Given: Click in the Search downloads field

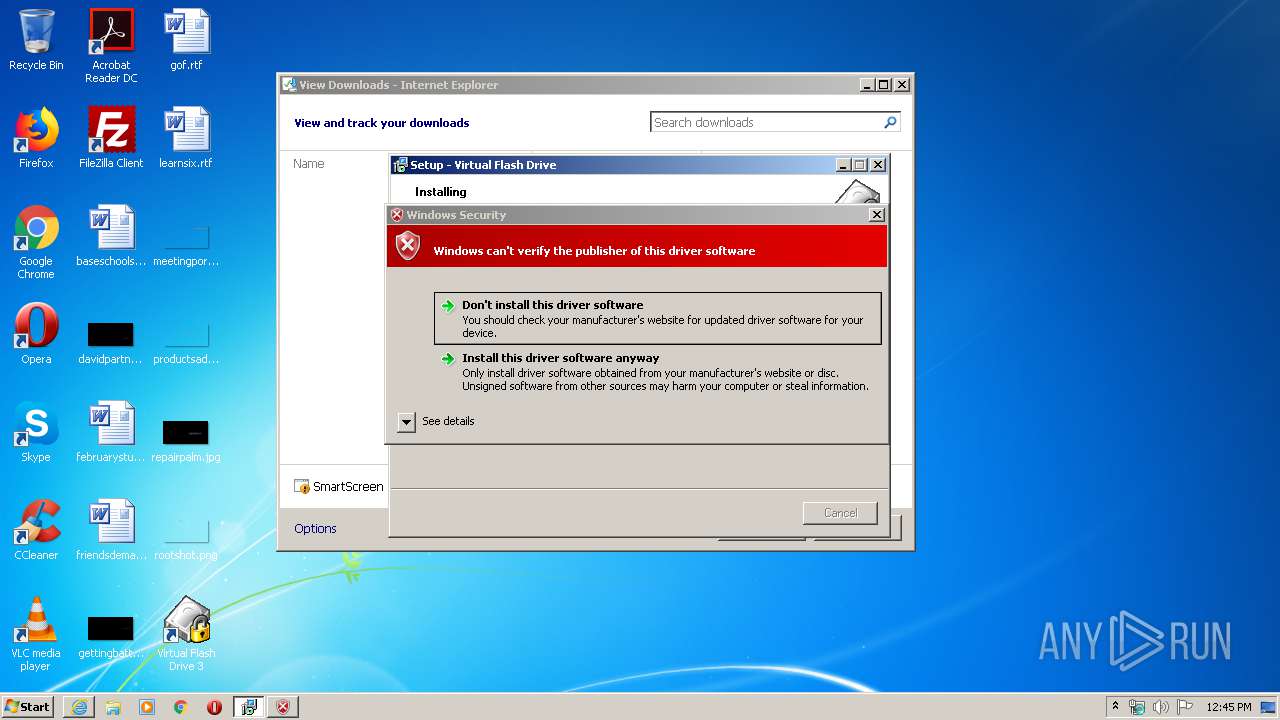Looking at the screenshot, I should pyautogui.click(x=766, y=122).
